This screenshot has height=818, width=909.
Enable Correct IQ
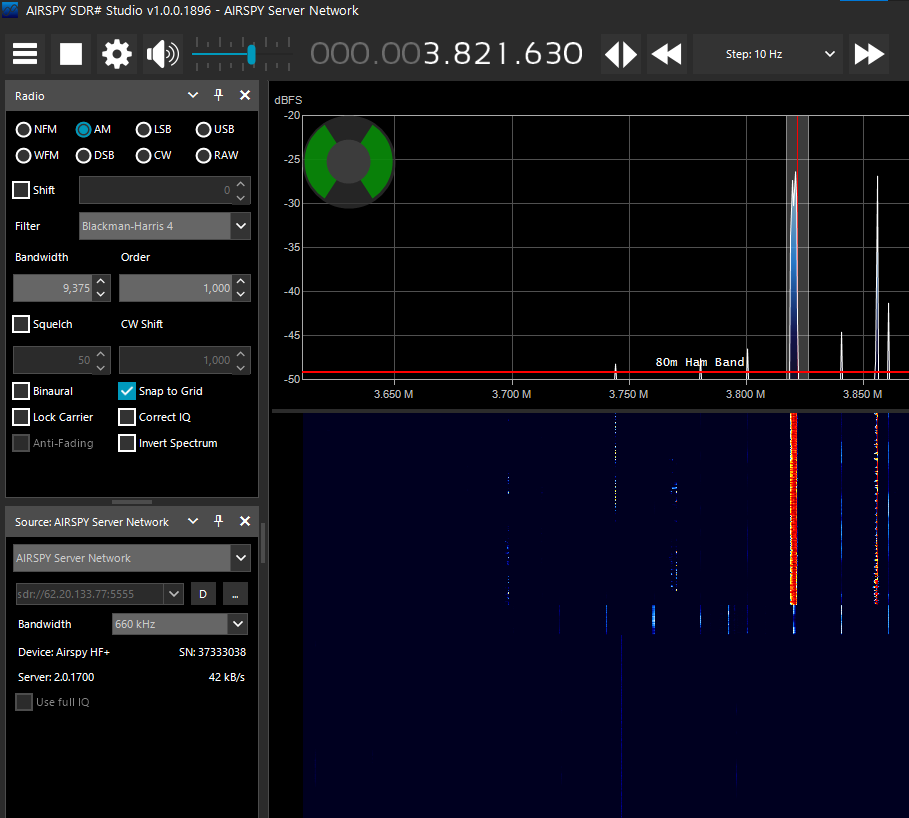[x=125, y=417]
